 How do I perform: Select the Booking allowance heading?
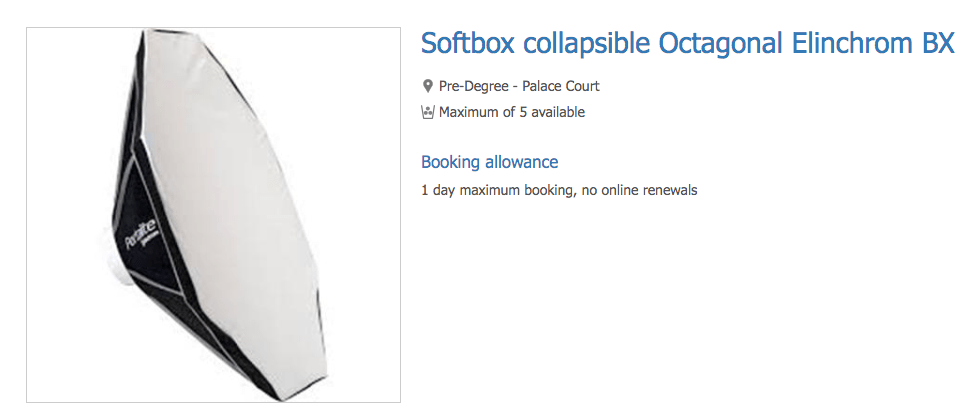click(489, 162)
